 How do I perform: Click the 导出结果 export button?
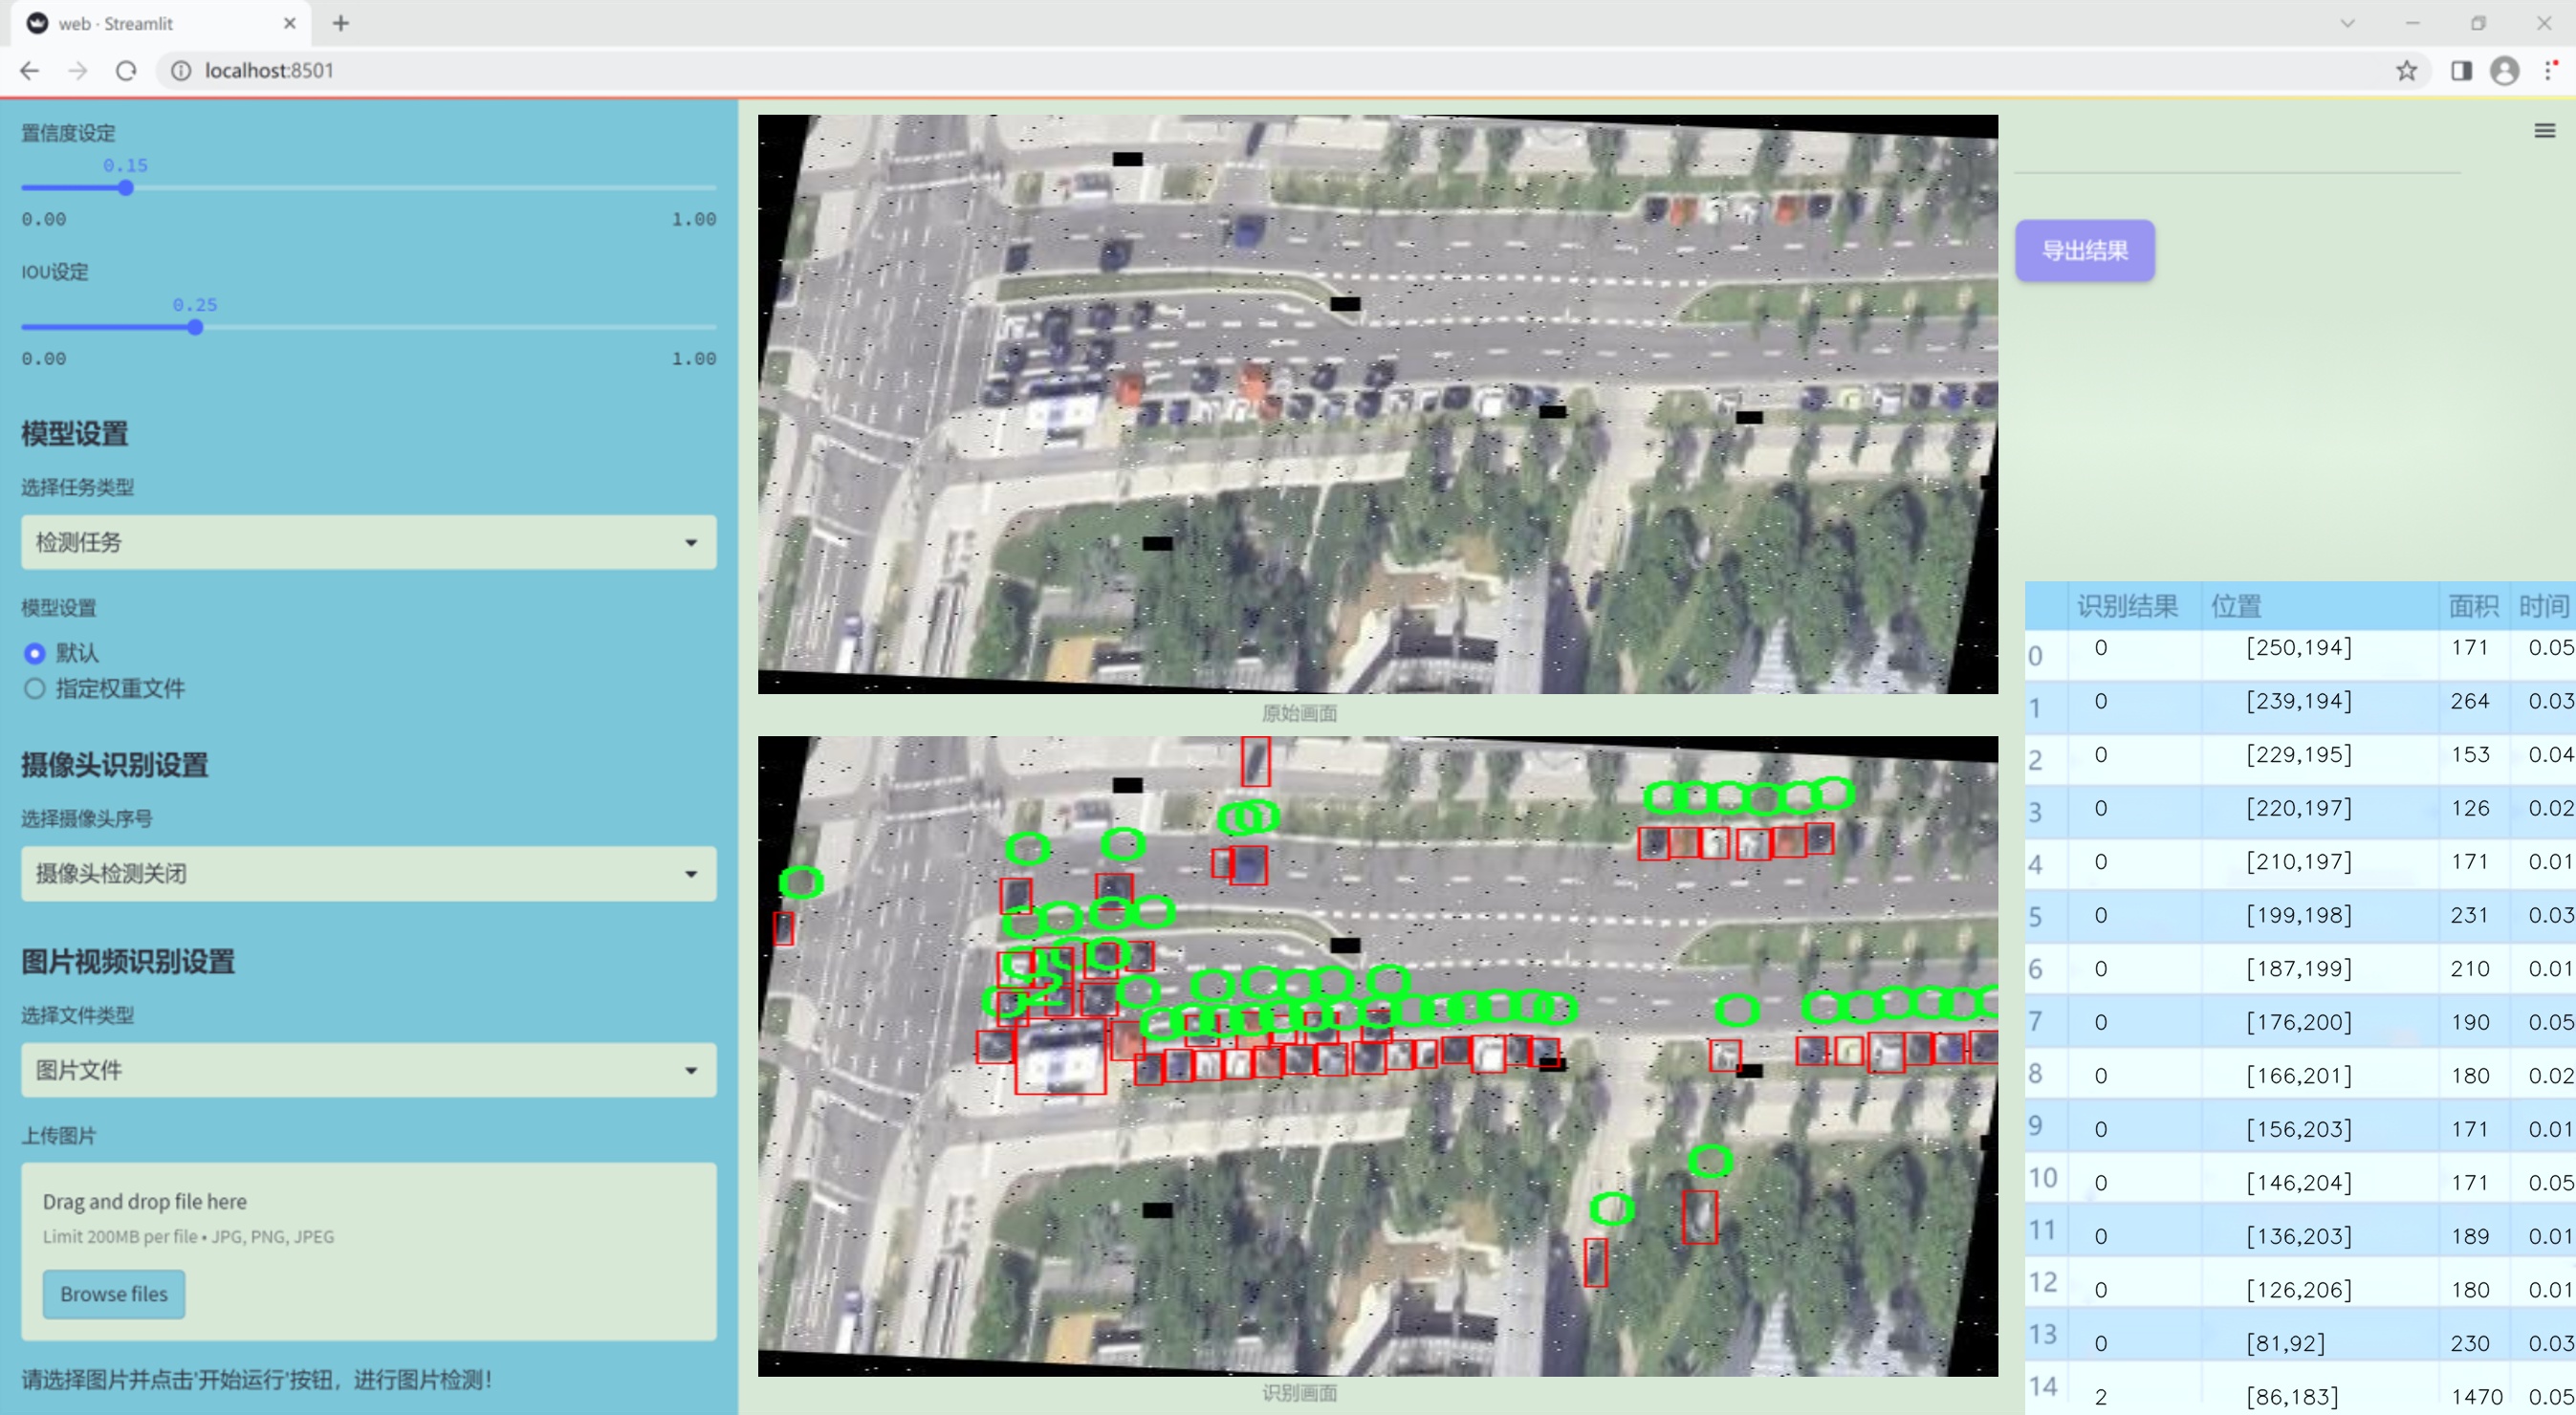2084,250
